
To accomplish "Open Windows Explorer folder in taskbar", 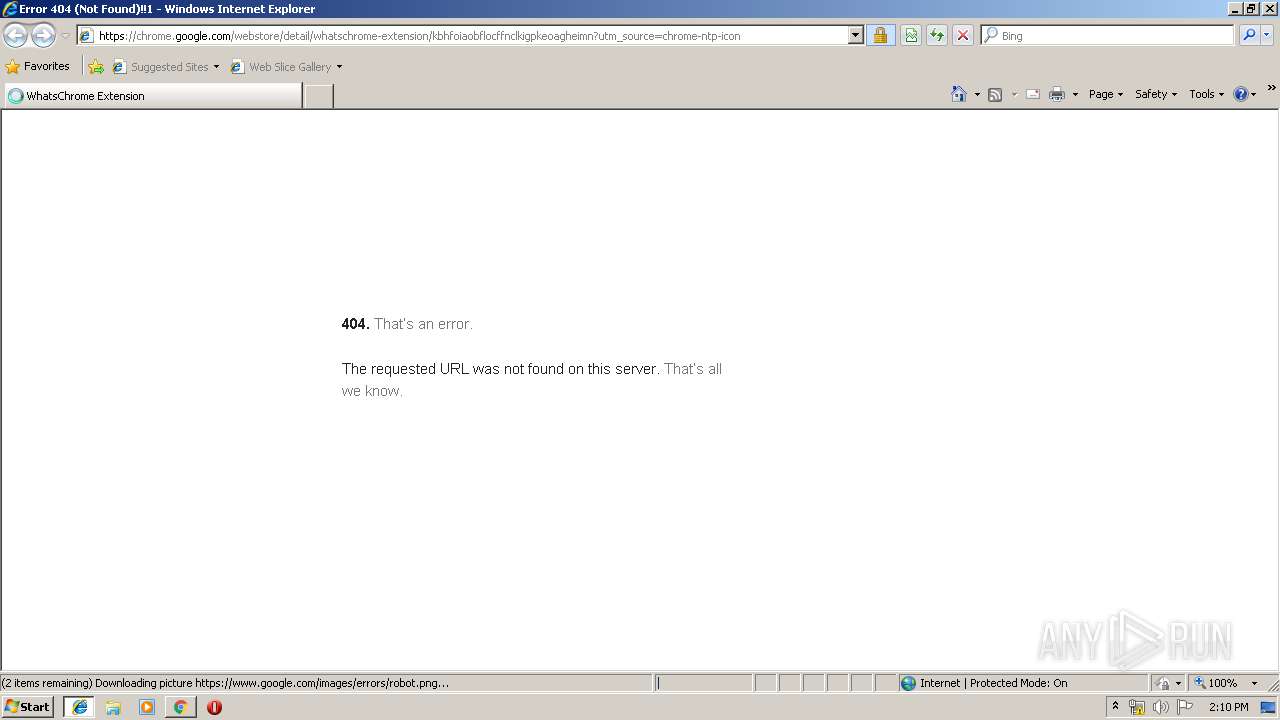I will click(x=113, y=707).
